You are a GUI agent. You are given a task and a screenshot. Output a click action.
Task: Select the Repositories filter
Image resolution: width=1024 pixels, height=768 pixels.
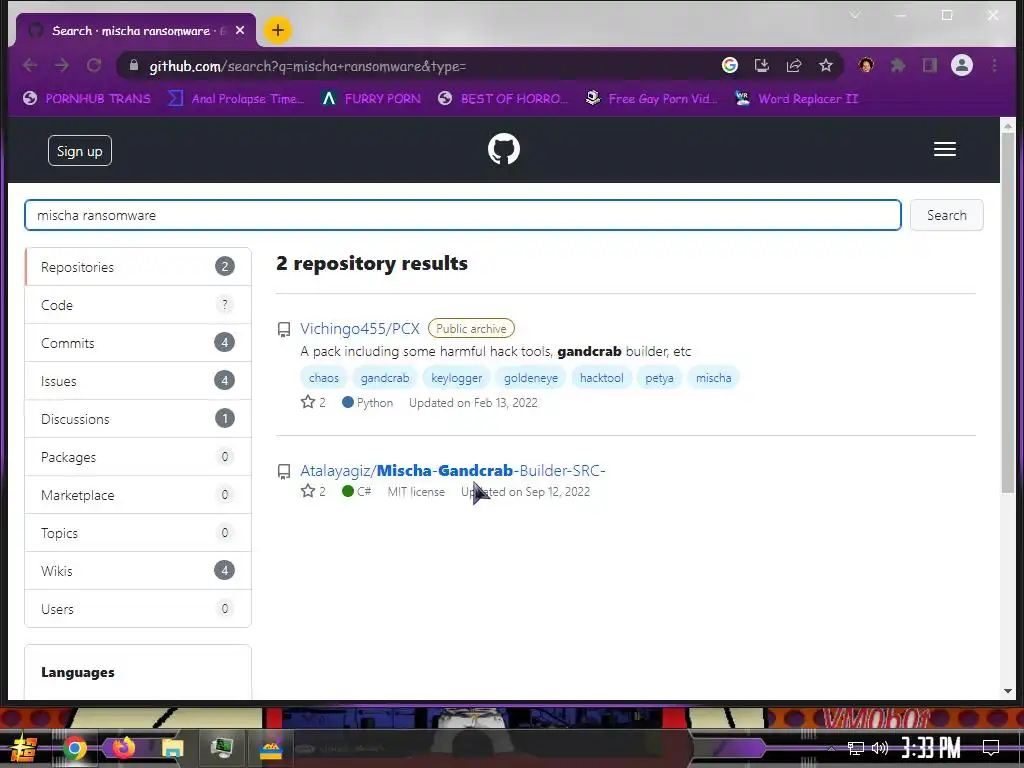coord(138,266)
